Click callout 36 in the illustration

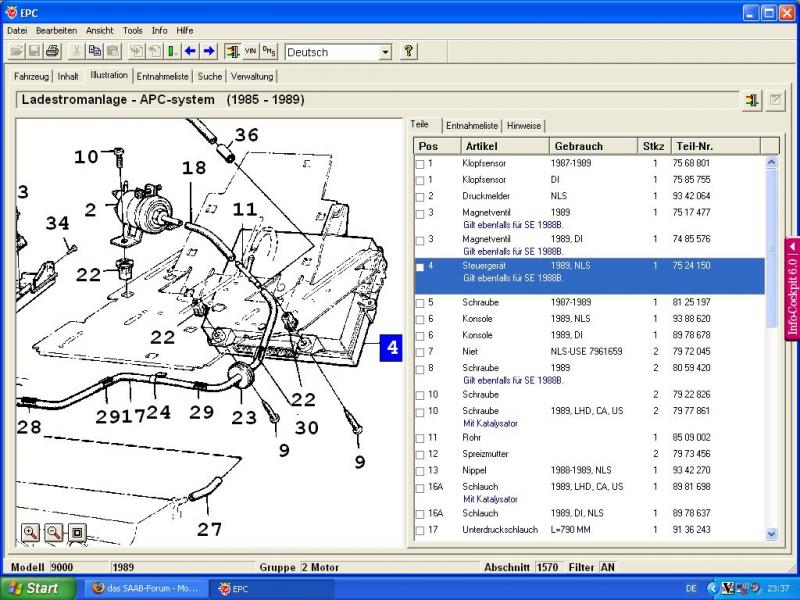[246, 135]
